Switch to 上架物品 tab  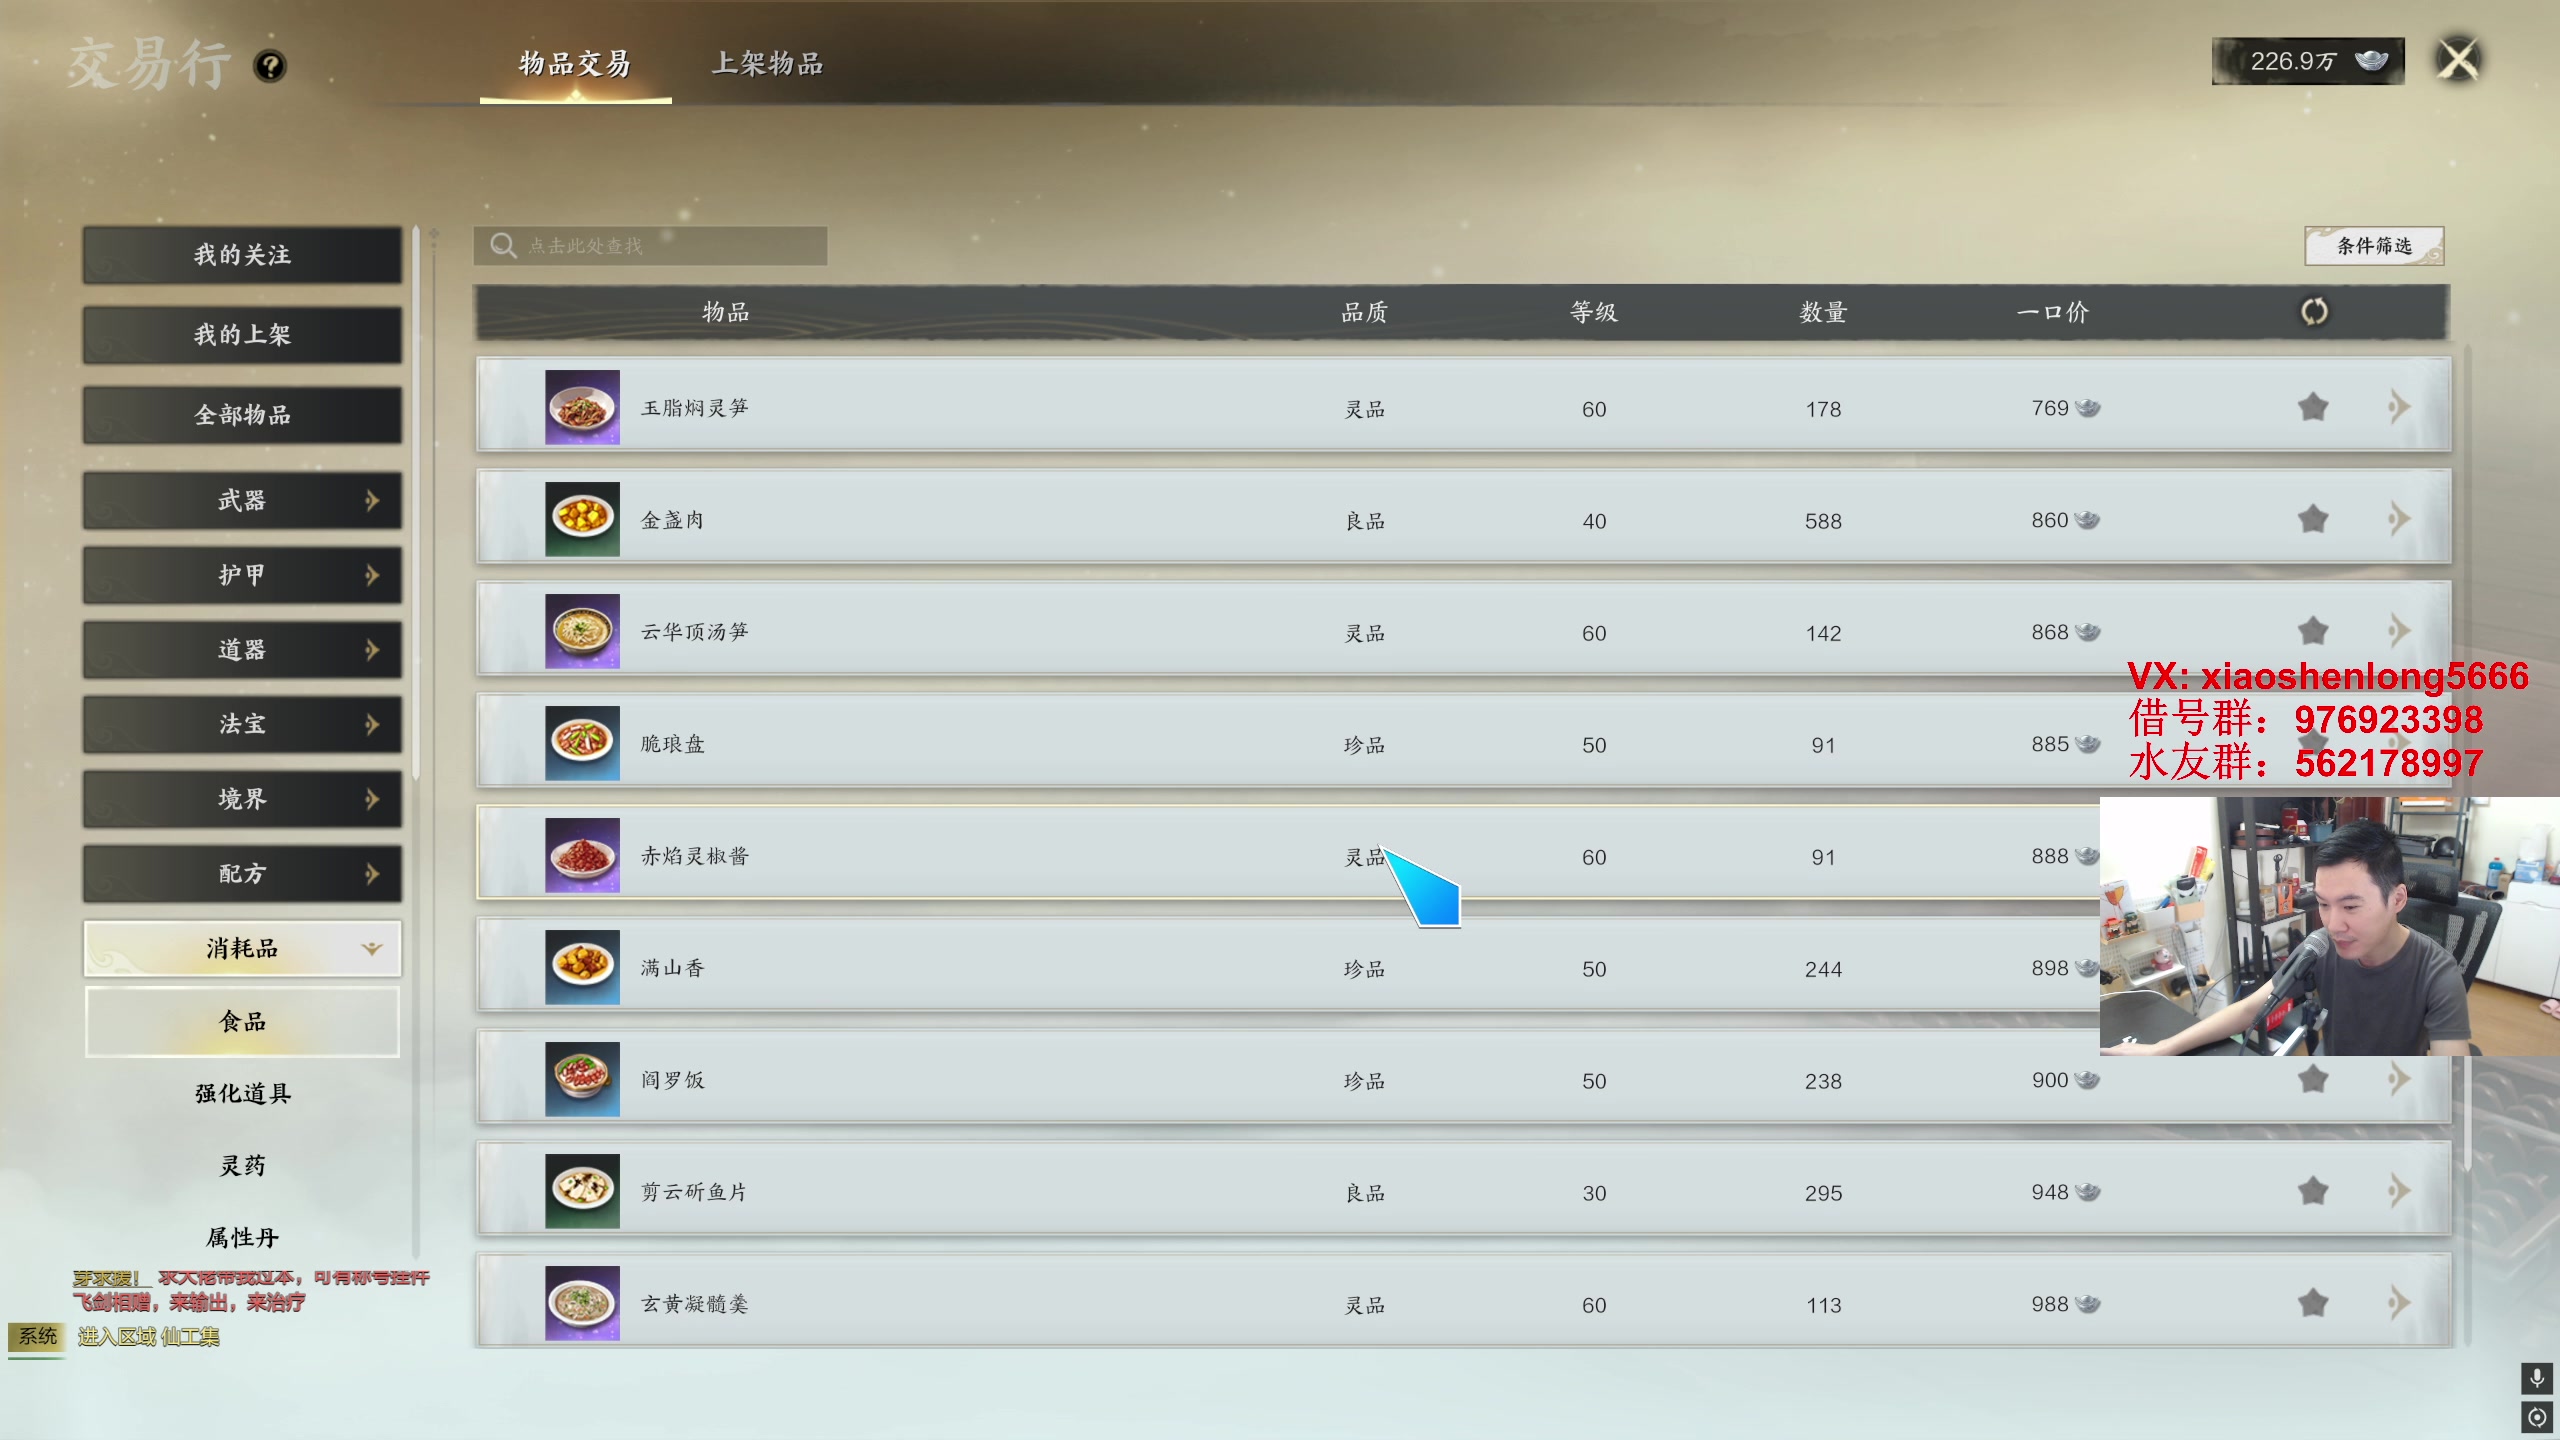(767, 64)
